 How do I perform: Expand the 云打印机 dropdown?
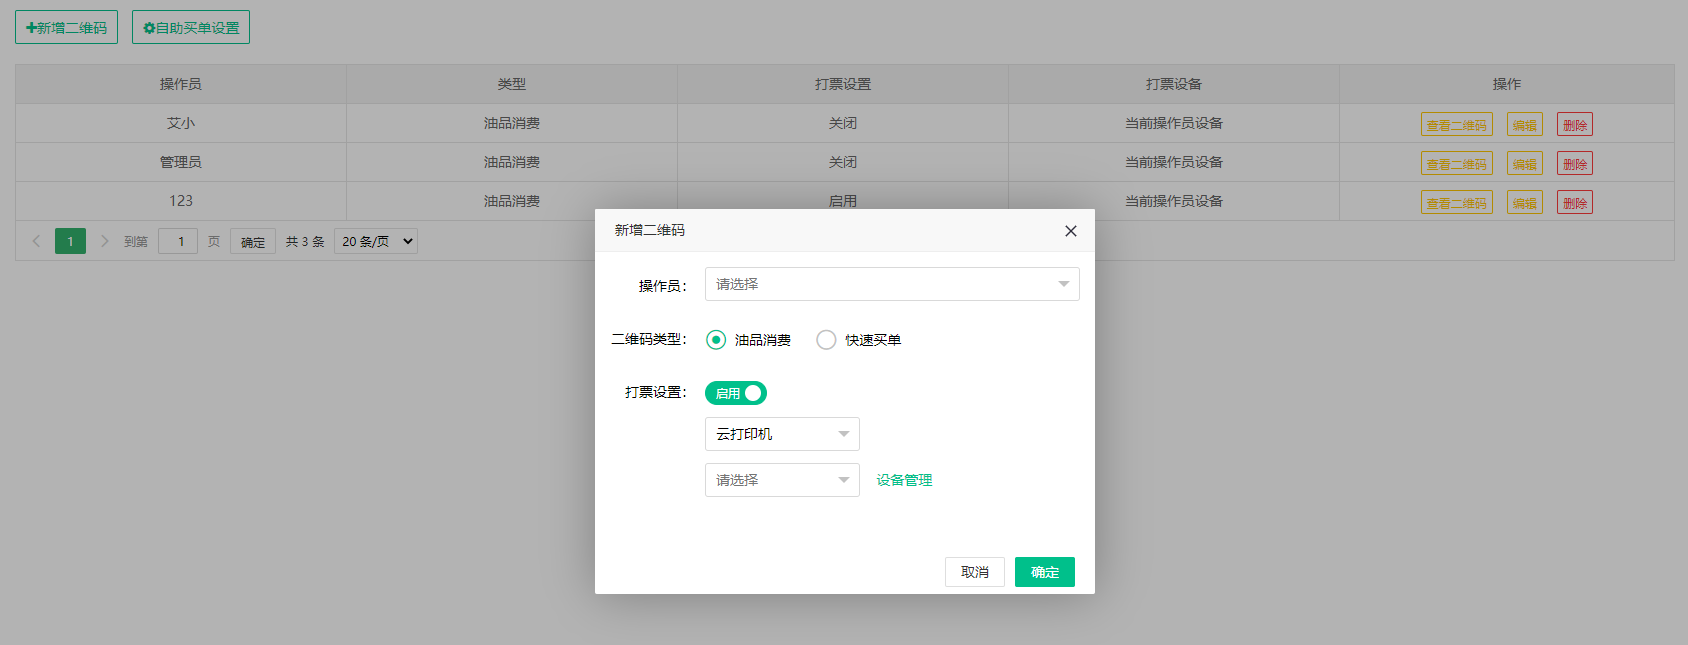pyautogui.click(x=782, y=434)
